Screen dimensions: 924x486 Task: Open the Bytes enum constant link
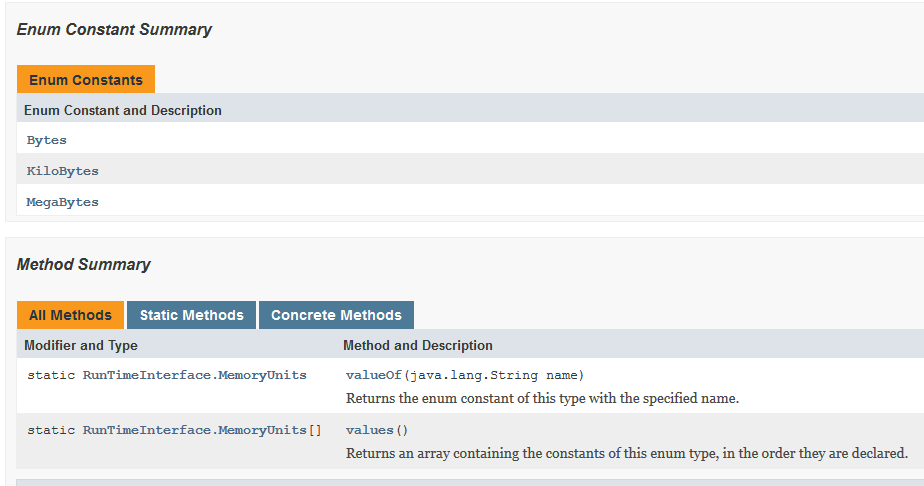[47, 140]
